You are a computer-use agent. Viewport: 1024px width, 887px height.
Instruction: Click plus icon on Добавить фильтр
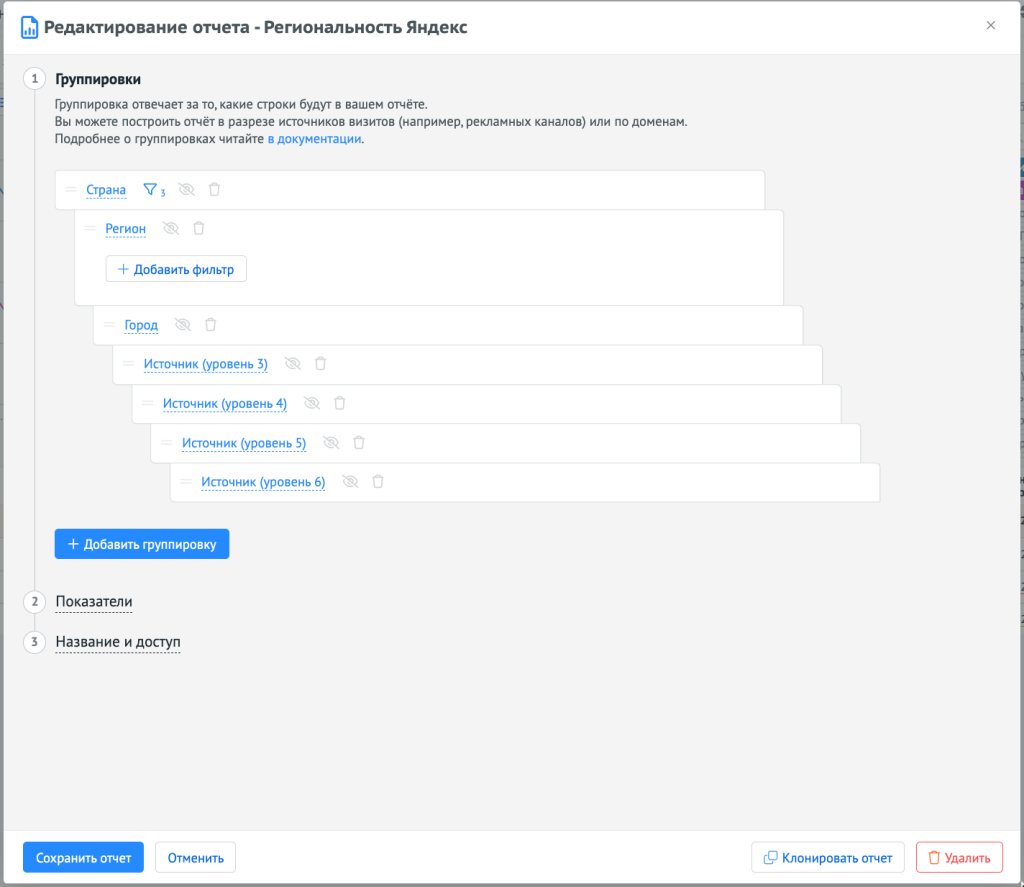pyautogui.click(x=121, y=268)
